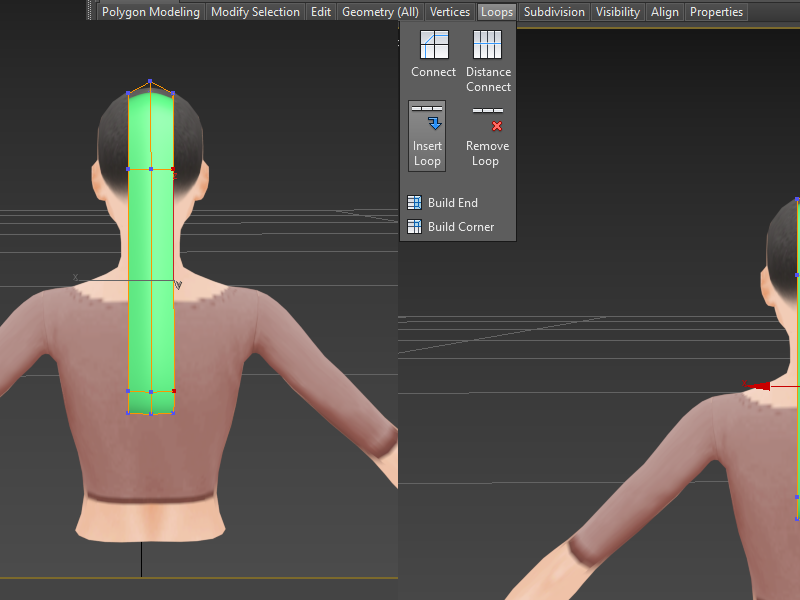Click the Distance Connect tool icon
The width and height of the screenshot is (800, 600).
click(487, 45)
